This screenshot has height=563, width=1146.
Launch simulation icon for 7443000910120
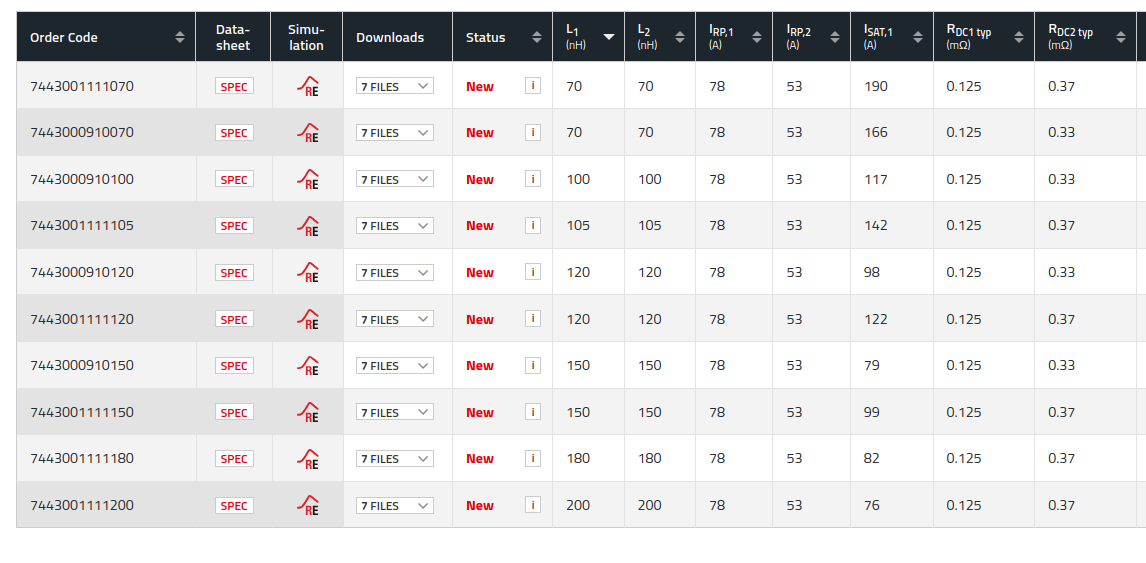click(308, 272)
